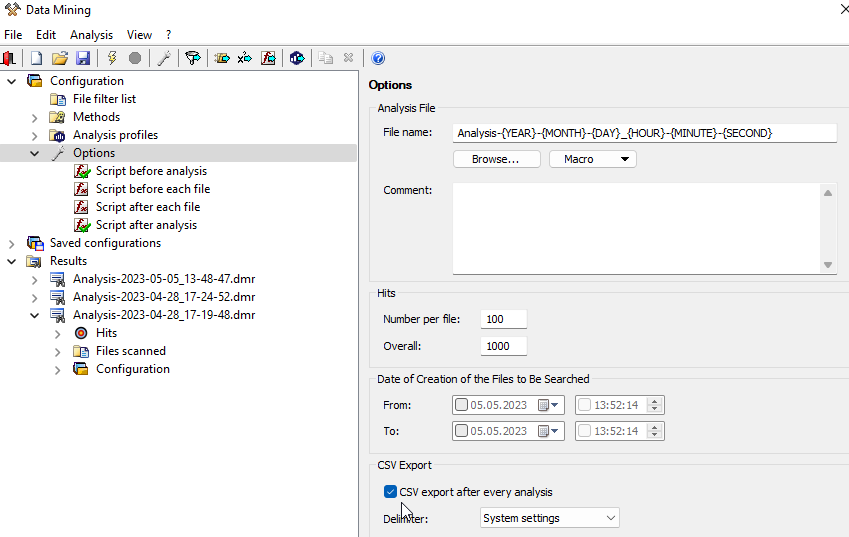Enable the From time checkbox
This screenshot has height=537, width=849.
click(584, 404)
